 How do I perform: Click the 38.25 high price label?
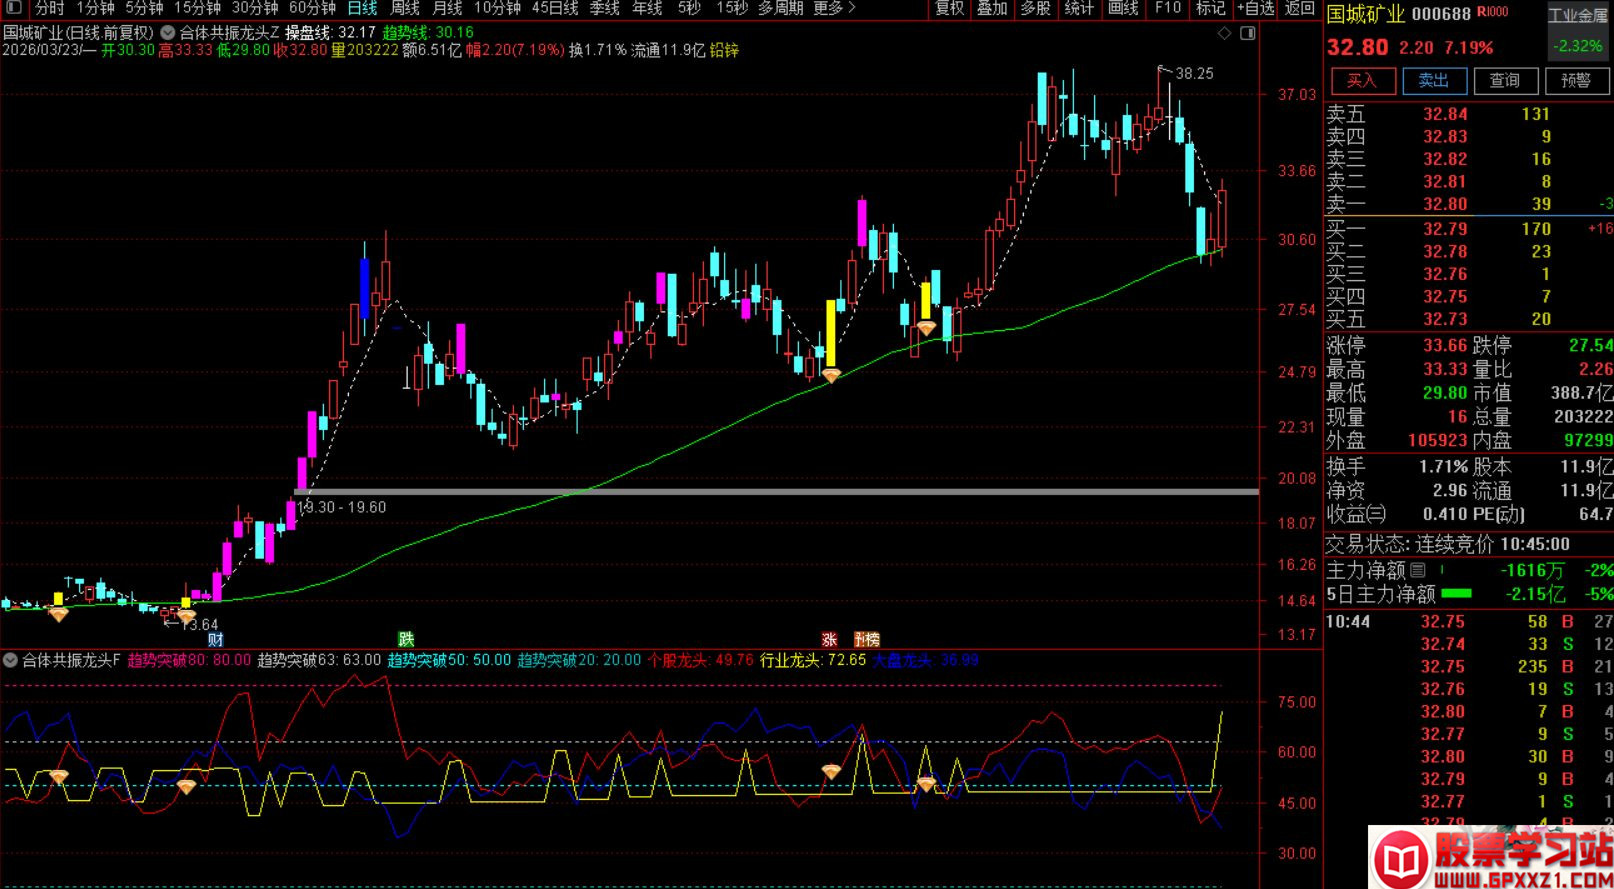(1194, 73)
